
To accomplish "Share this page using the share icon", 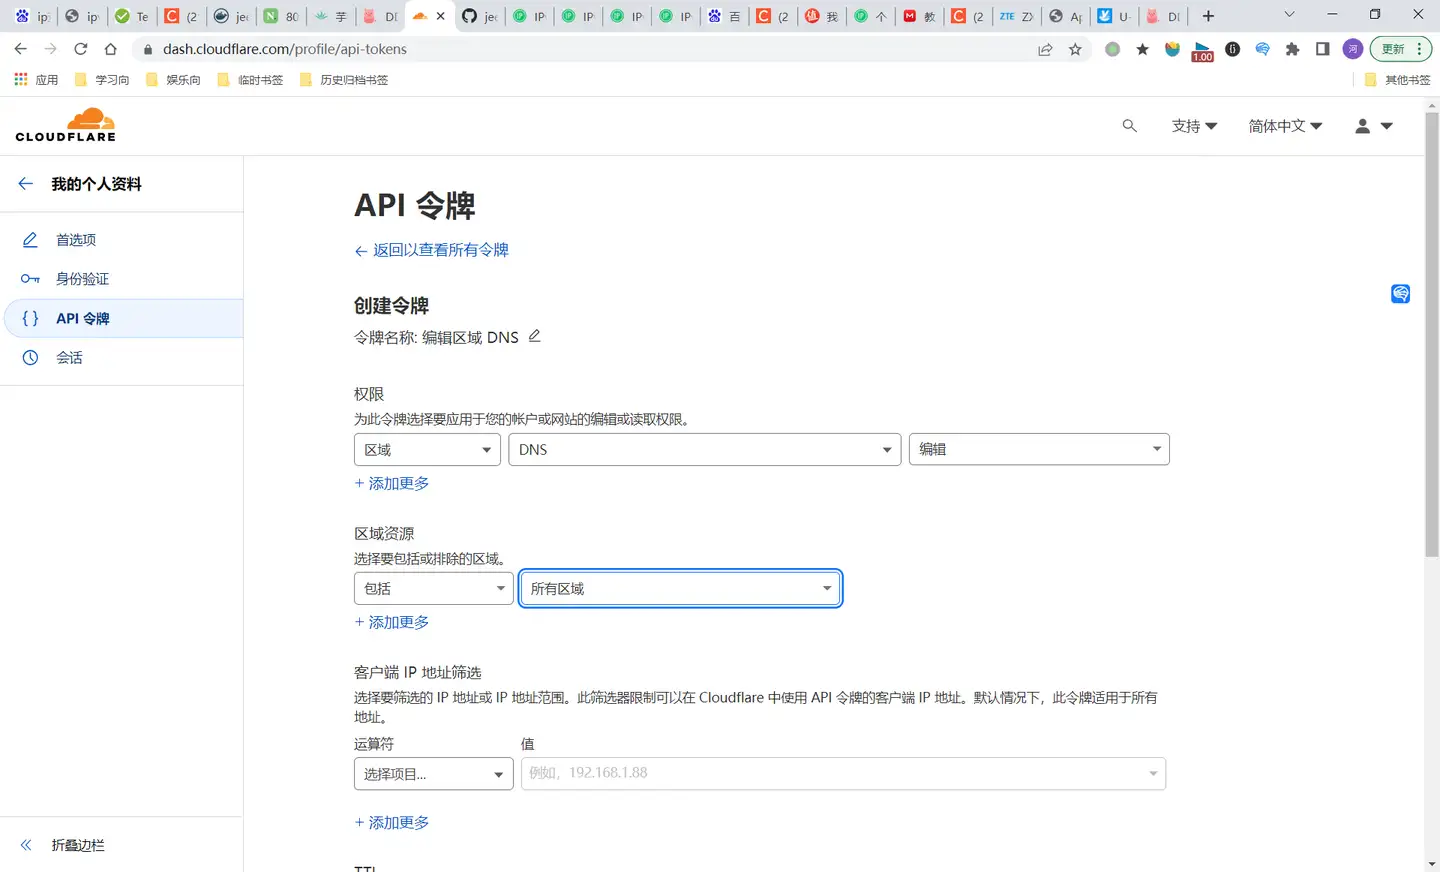I will tap(1045, 49).
